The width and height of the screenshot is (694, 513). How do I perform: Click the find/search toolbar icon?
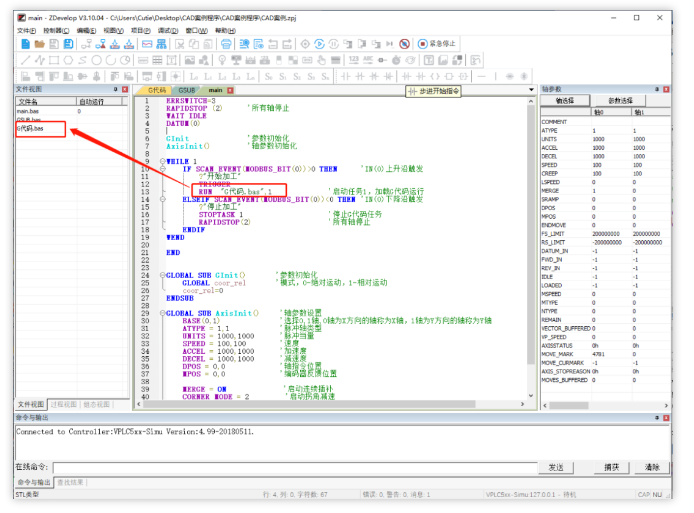click(x=244, y=44)
